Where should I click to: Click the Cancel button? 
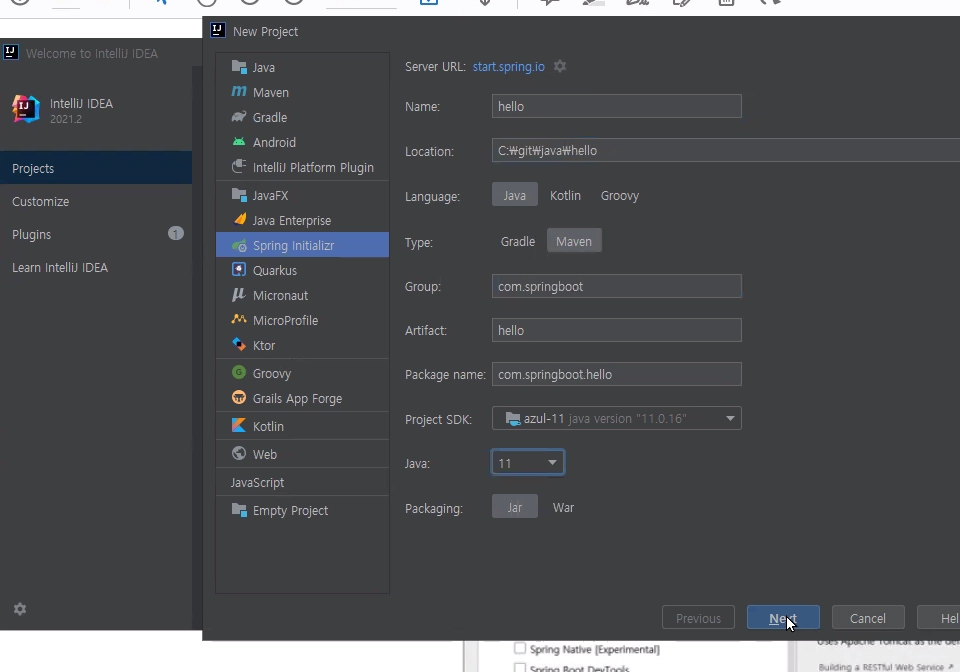pos(868,618)
